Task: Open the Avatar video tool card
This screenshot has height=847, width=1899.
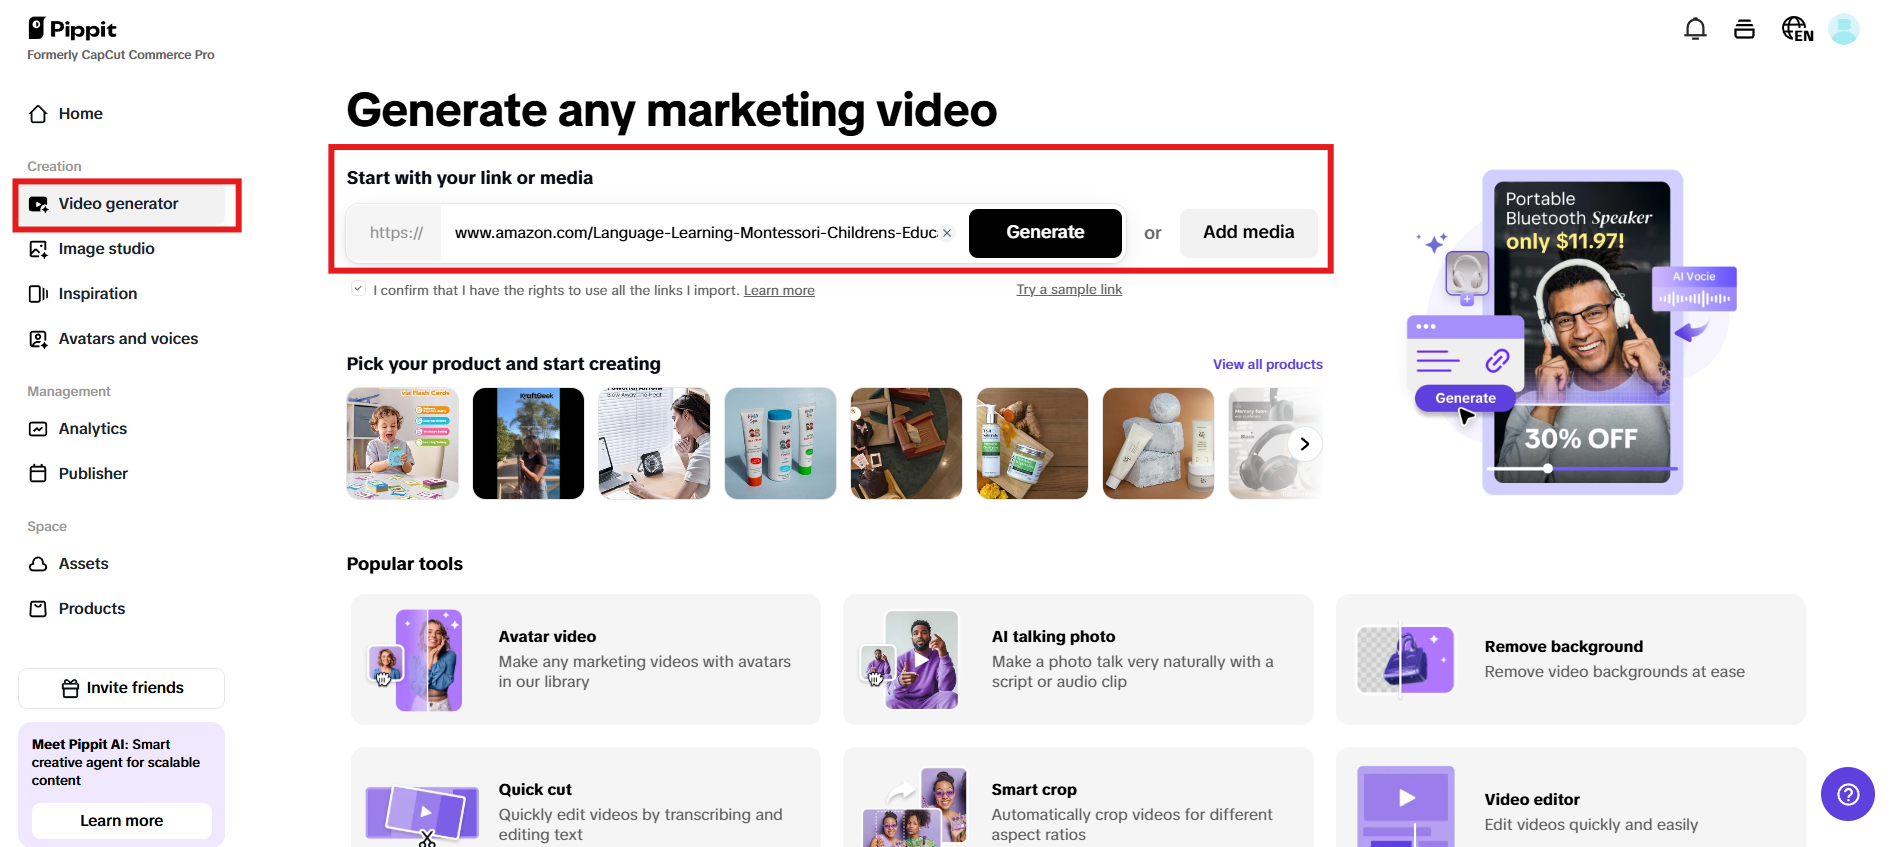Action: tap(585, 660)
